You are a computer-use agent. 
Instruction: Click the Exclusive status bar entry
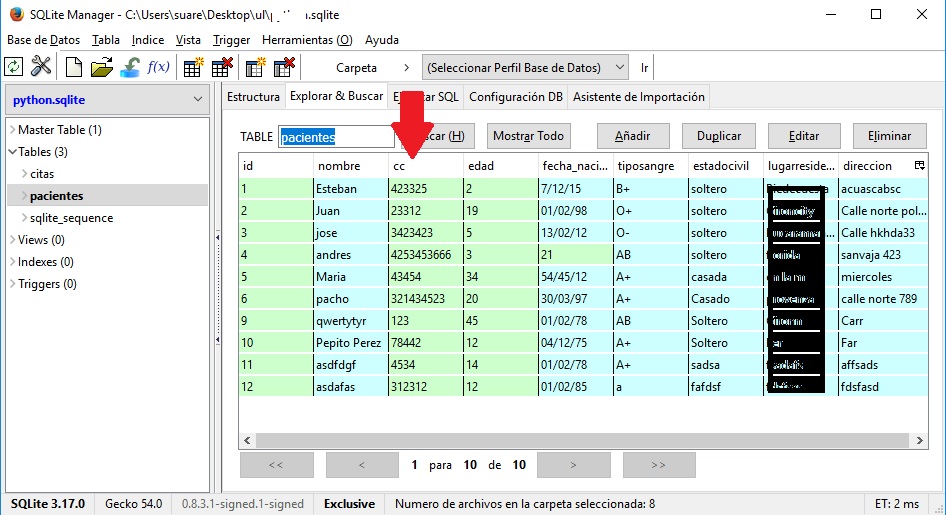tap(349, 504)
